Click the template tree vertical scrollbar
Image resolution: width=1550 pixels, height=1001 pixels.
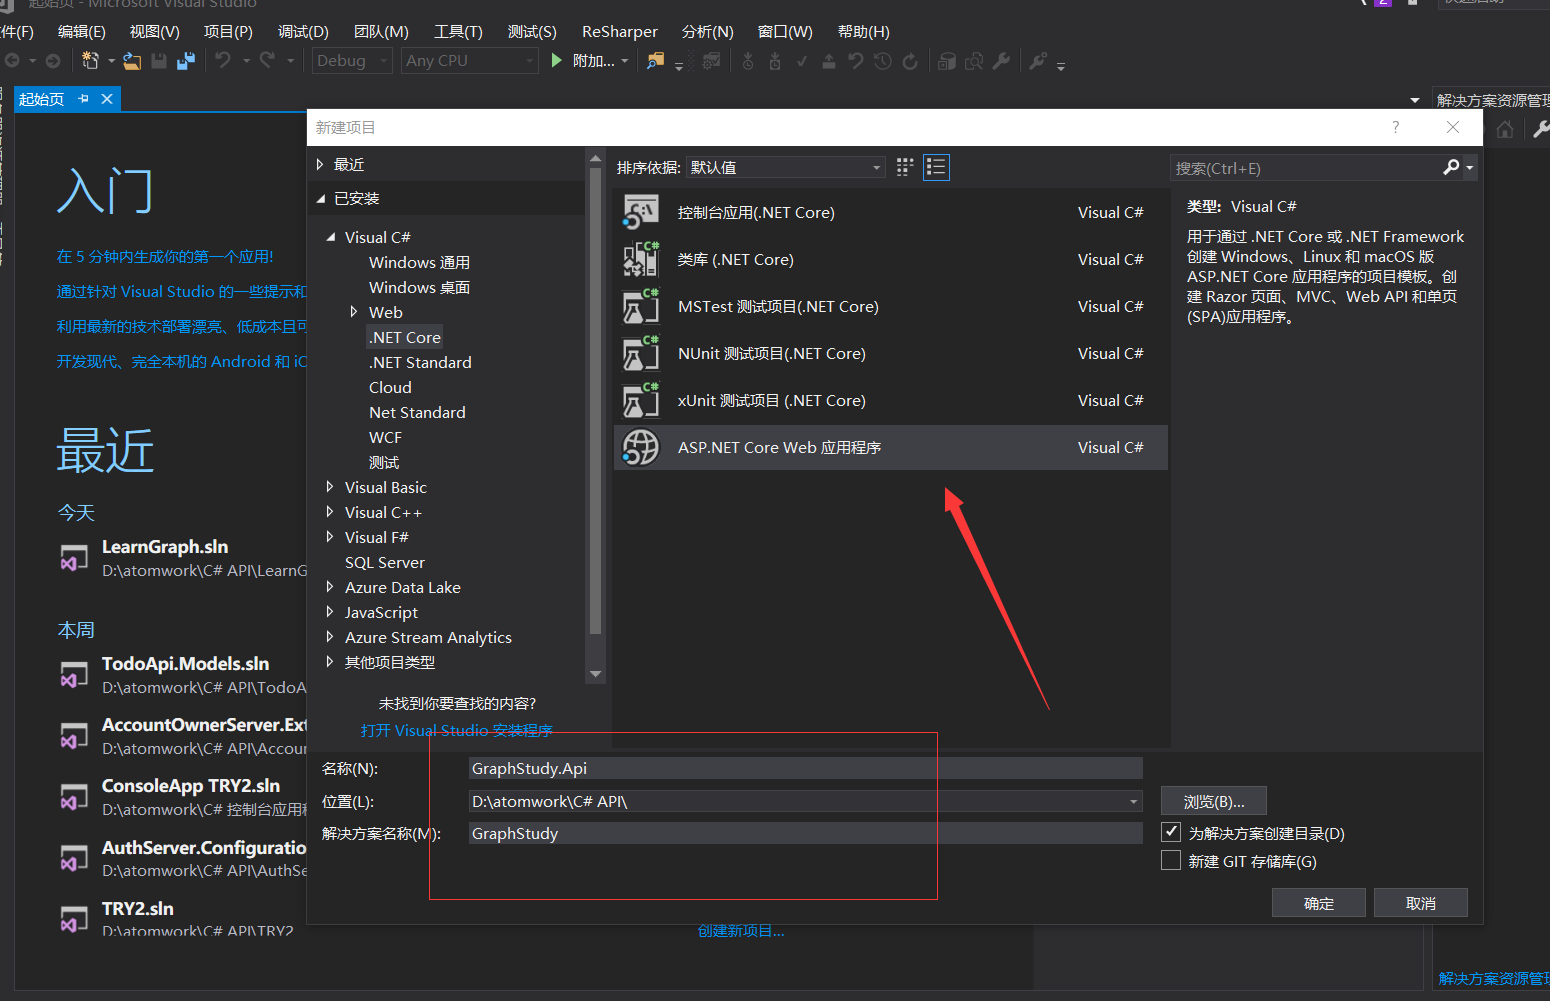[596, 400]
